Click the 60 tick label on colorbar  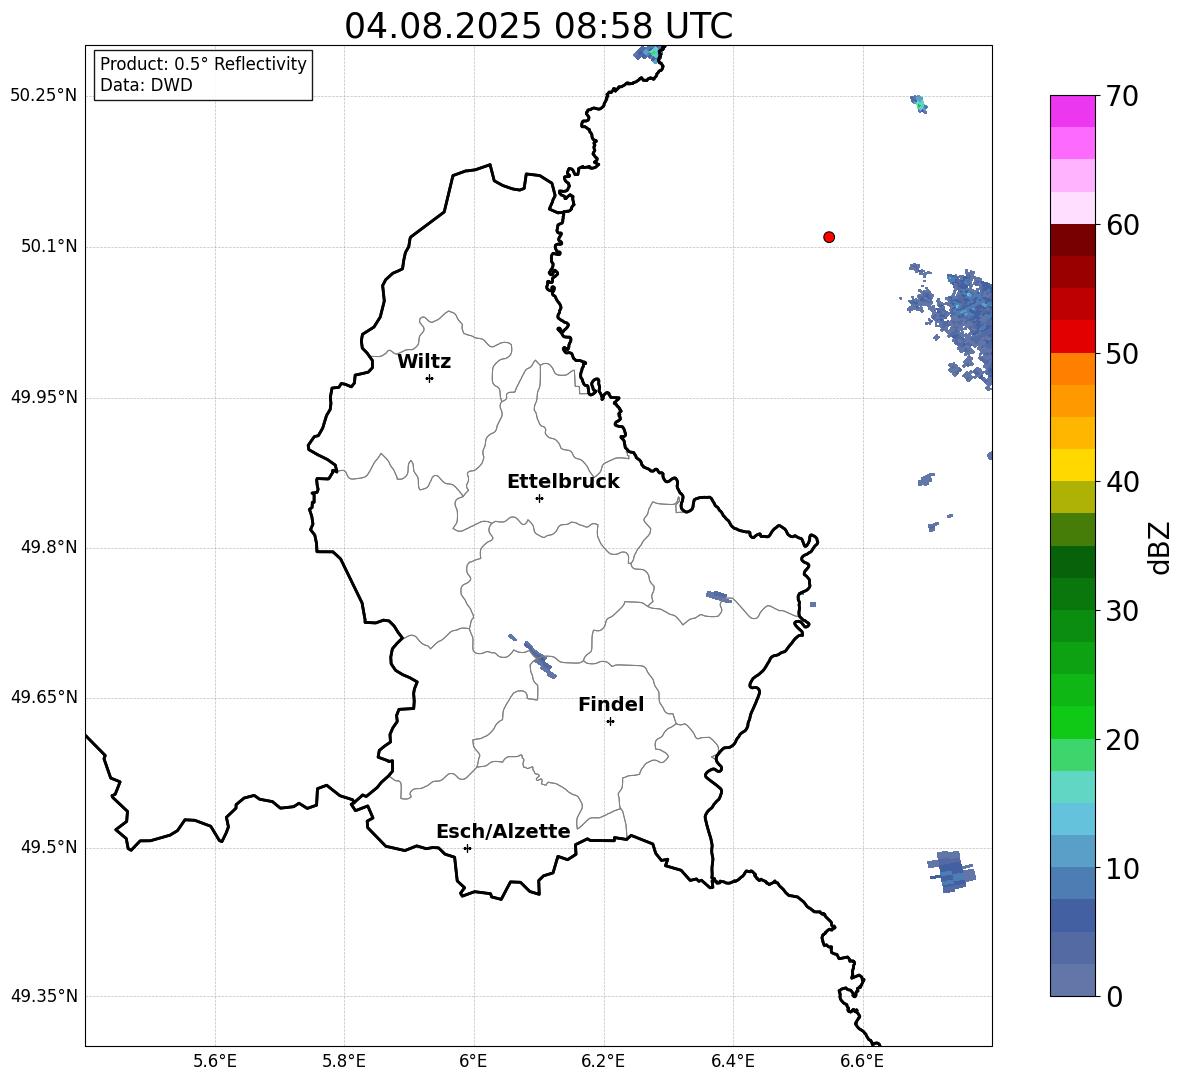point(1122,225)
